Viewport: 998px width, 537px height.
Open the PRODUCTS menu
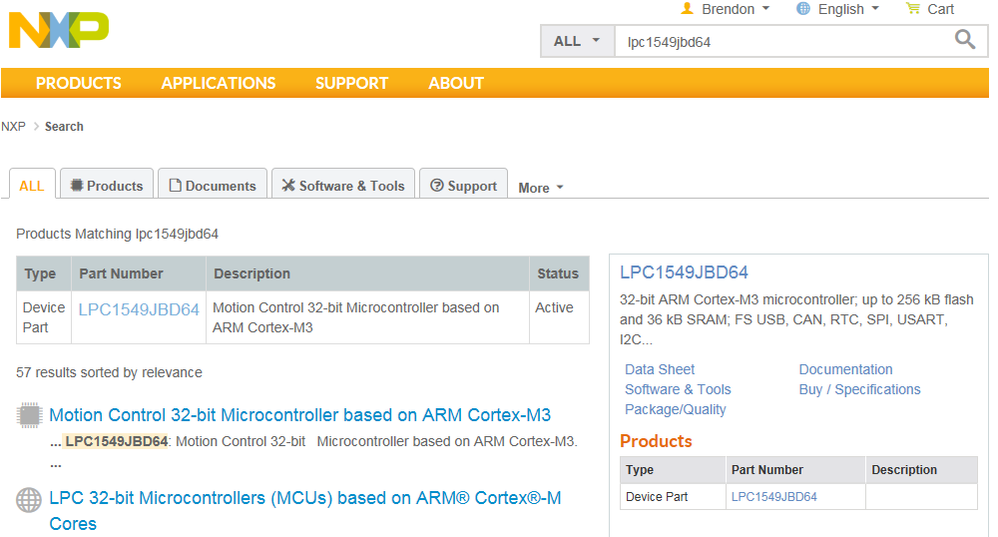78,83
